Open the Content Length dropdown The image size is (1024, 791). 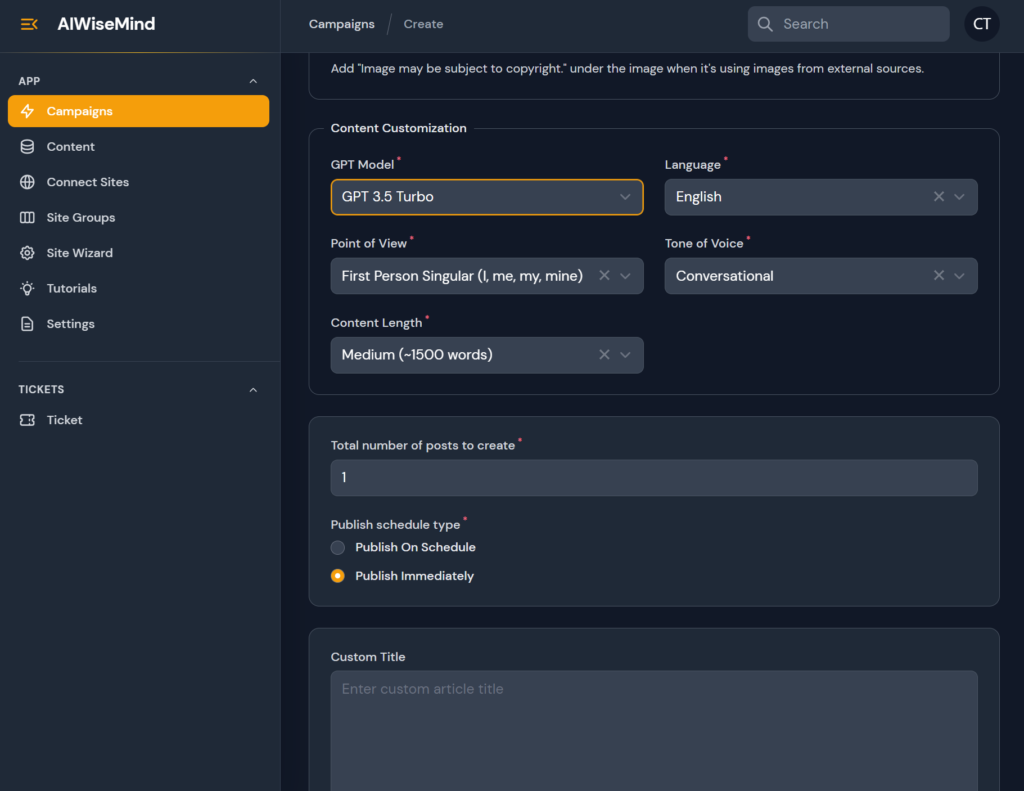click(625, 355)
